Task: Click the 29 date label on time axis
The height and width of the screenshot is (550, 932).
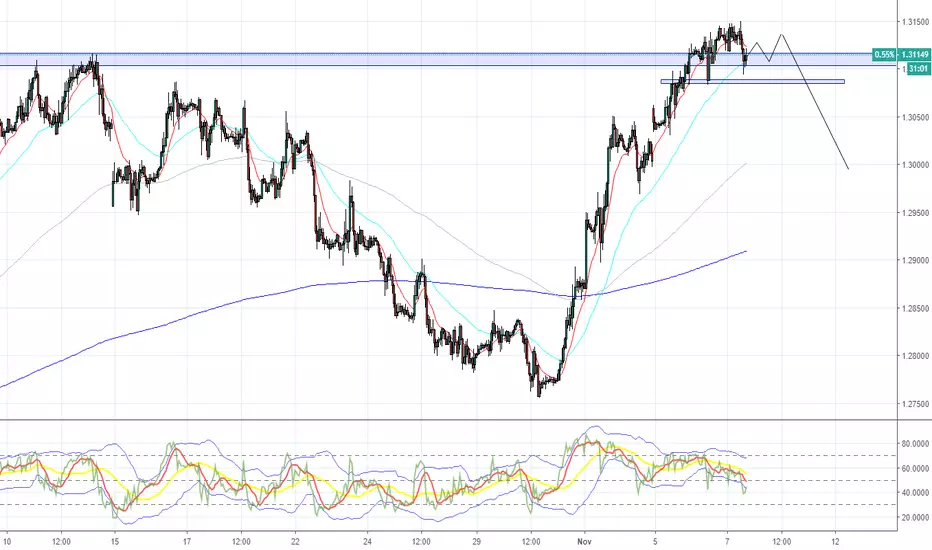Action: 476,542
